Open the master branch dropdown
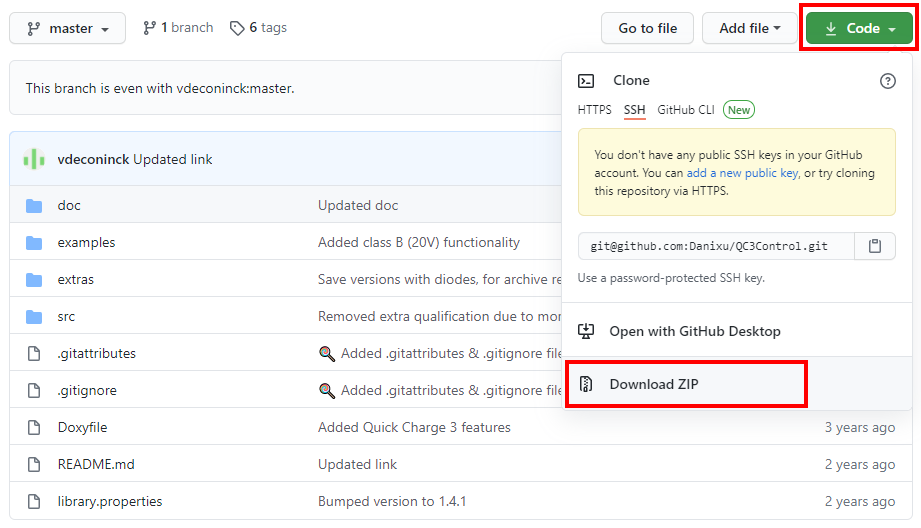Image resolution: width=921 pixels, height=528 pixels. click(68, 28)
